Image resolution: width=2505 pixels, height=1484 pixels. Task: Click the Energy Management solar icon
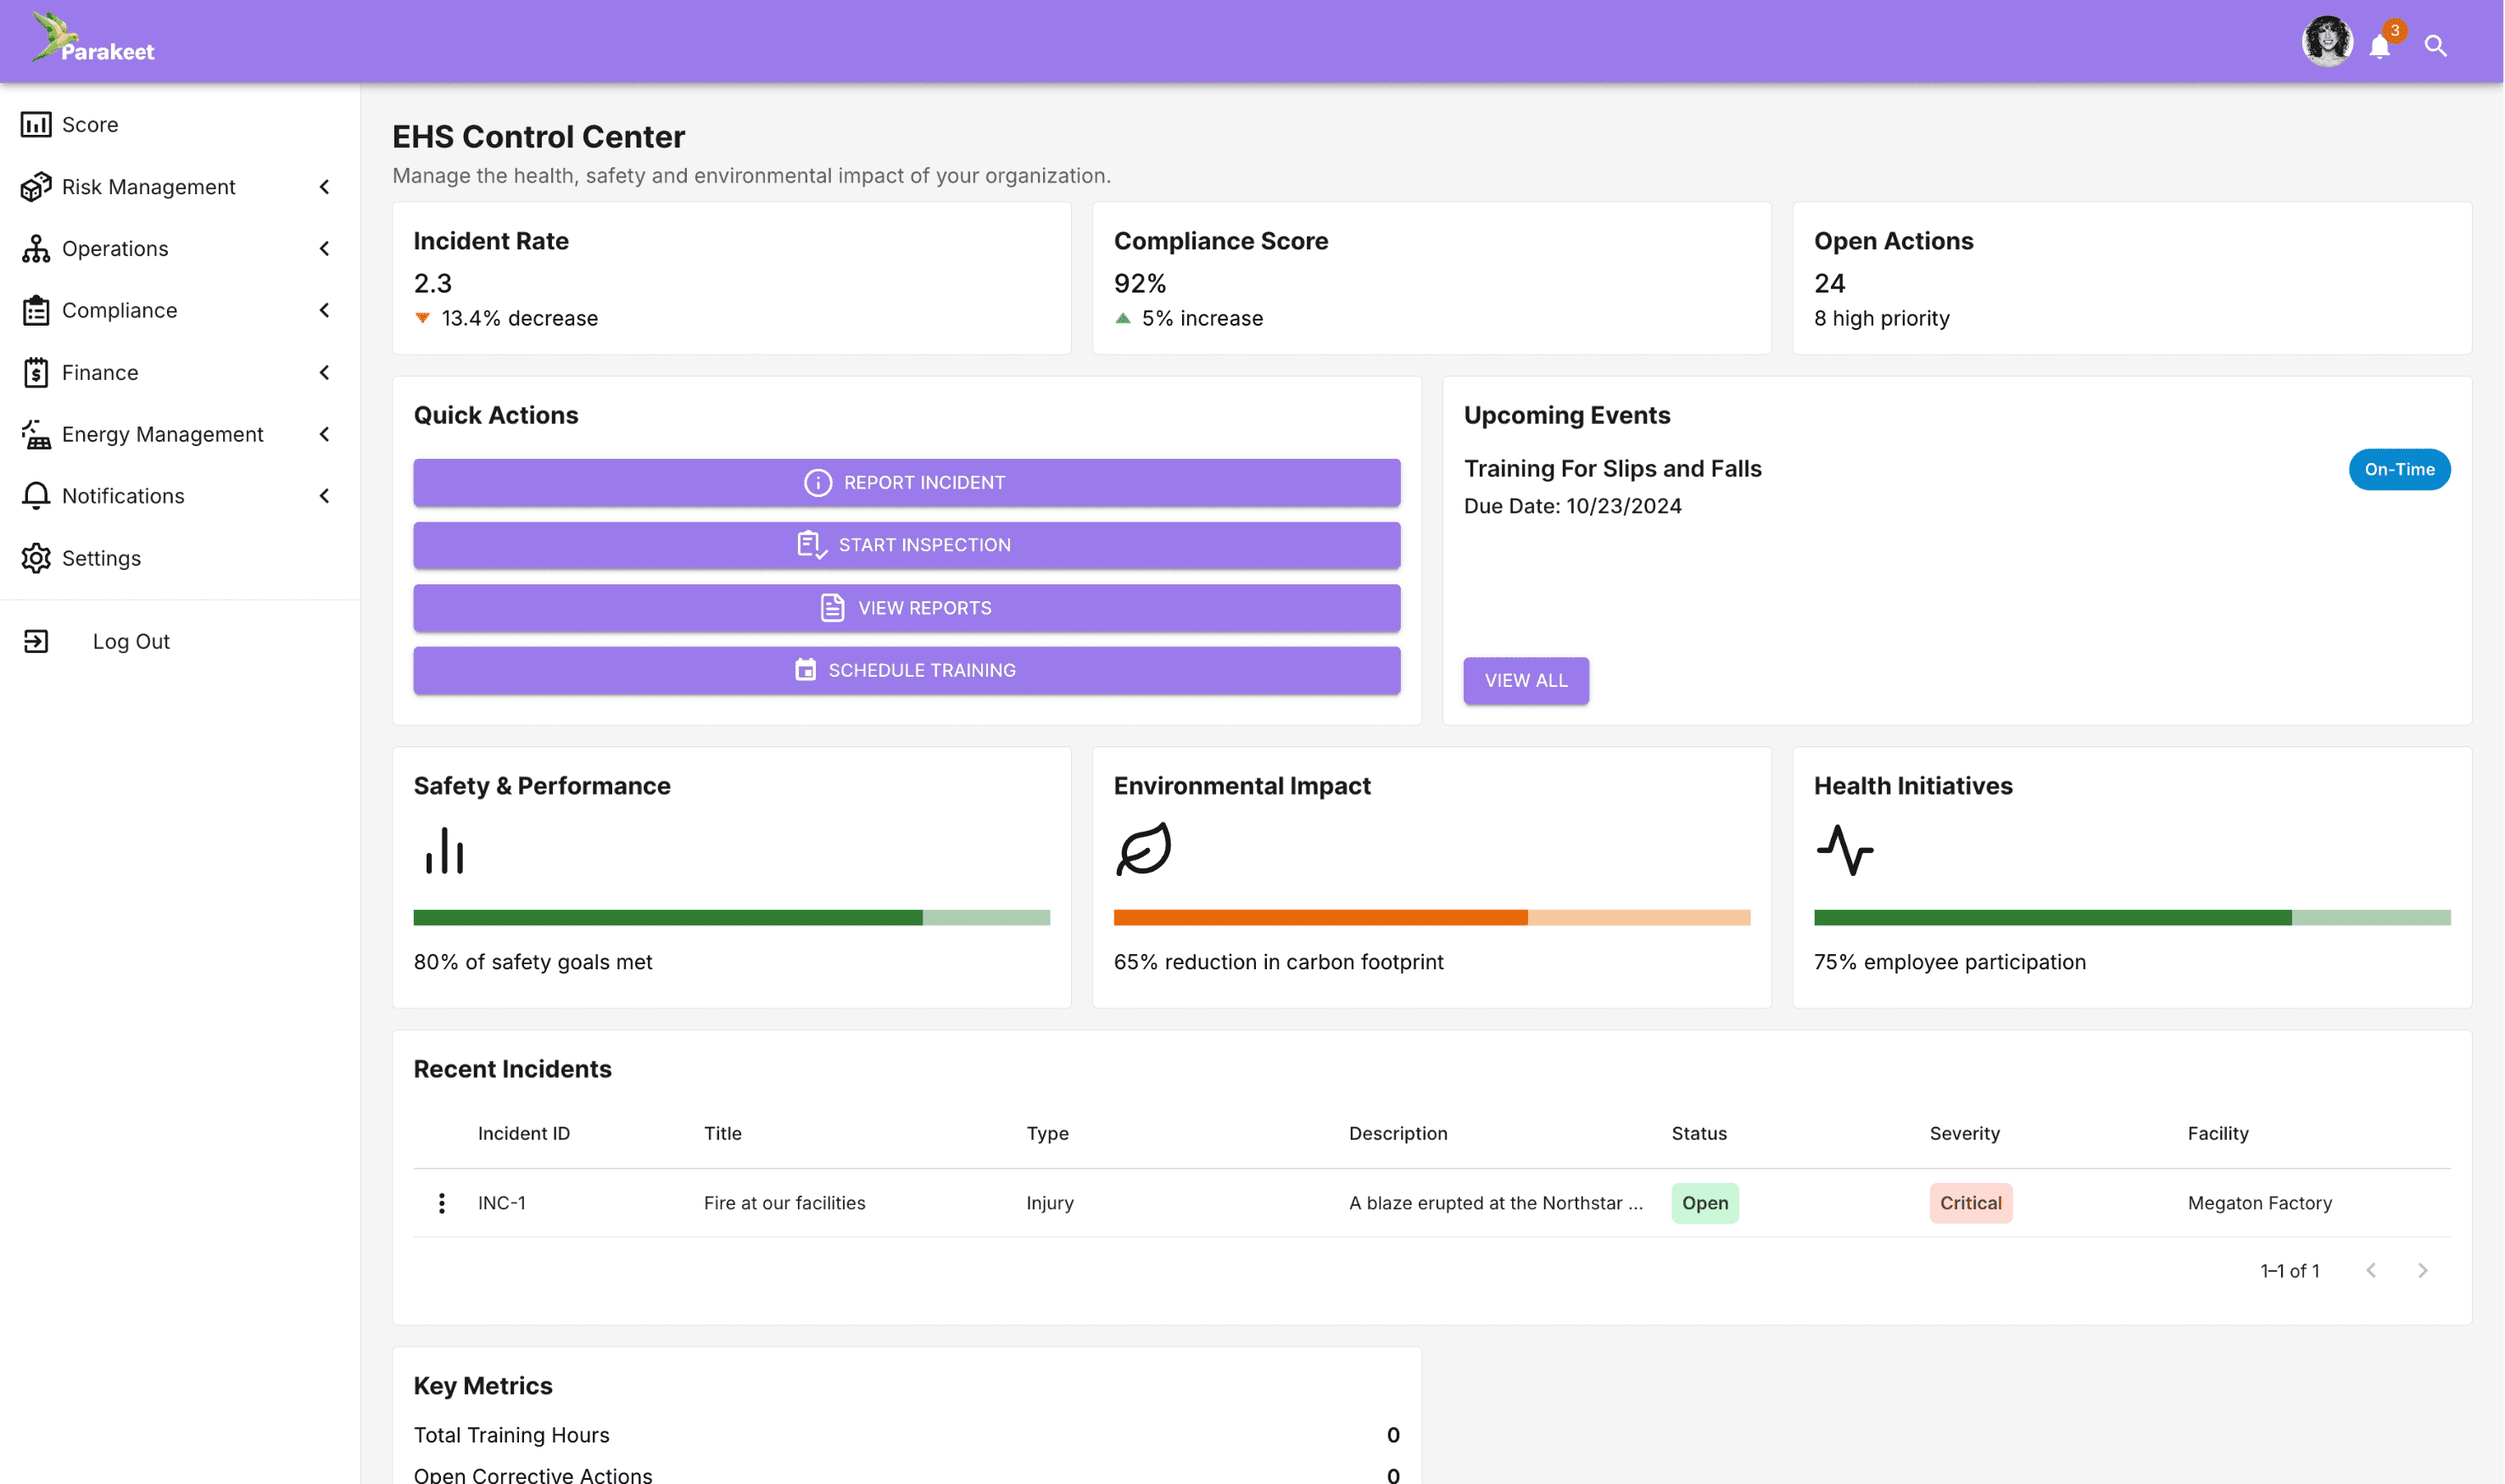coord(36,434)
